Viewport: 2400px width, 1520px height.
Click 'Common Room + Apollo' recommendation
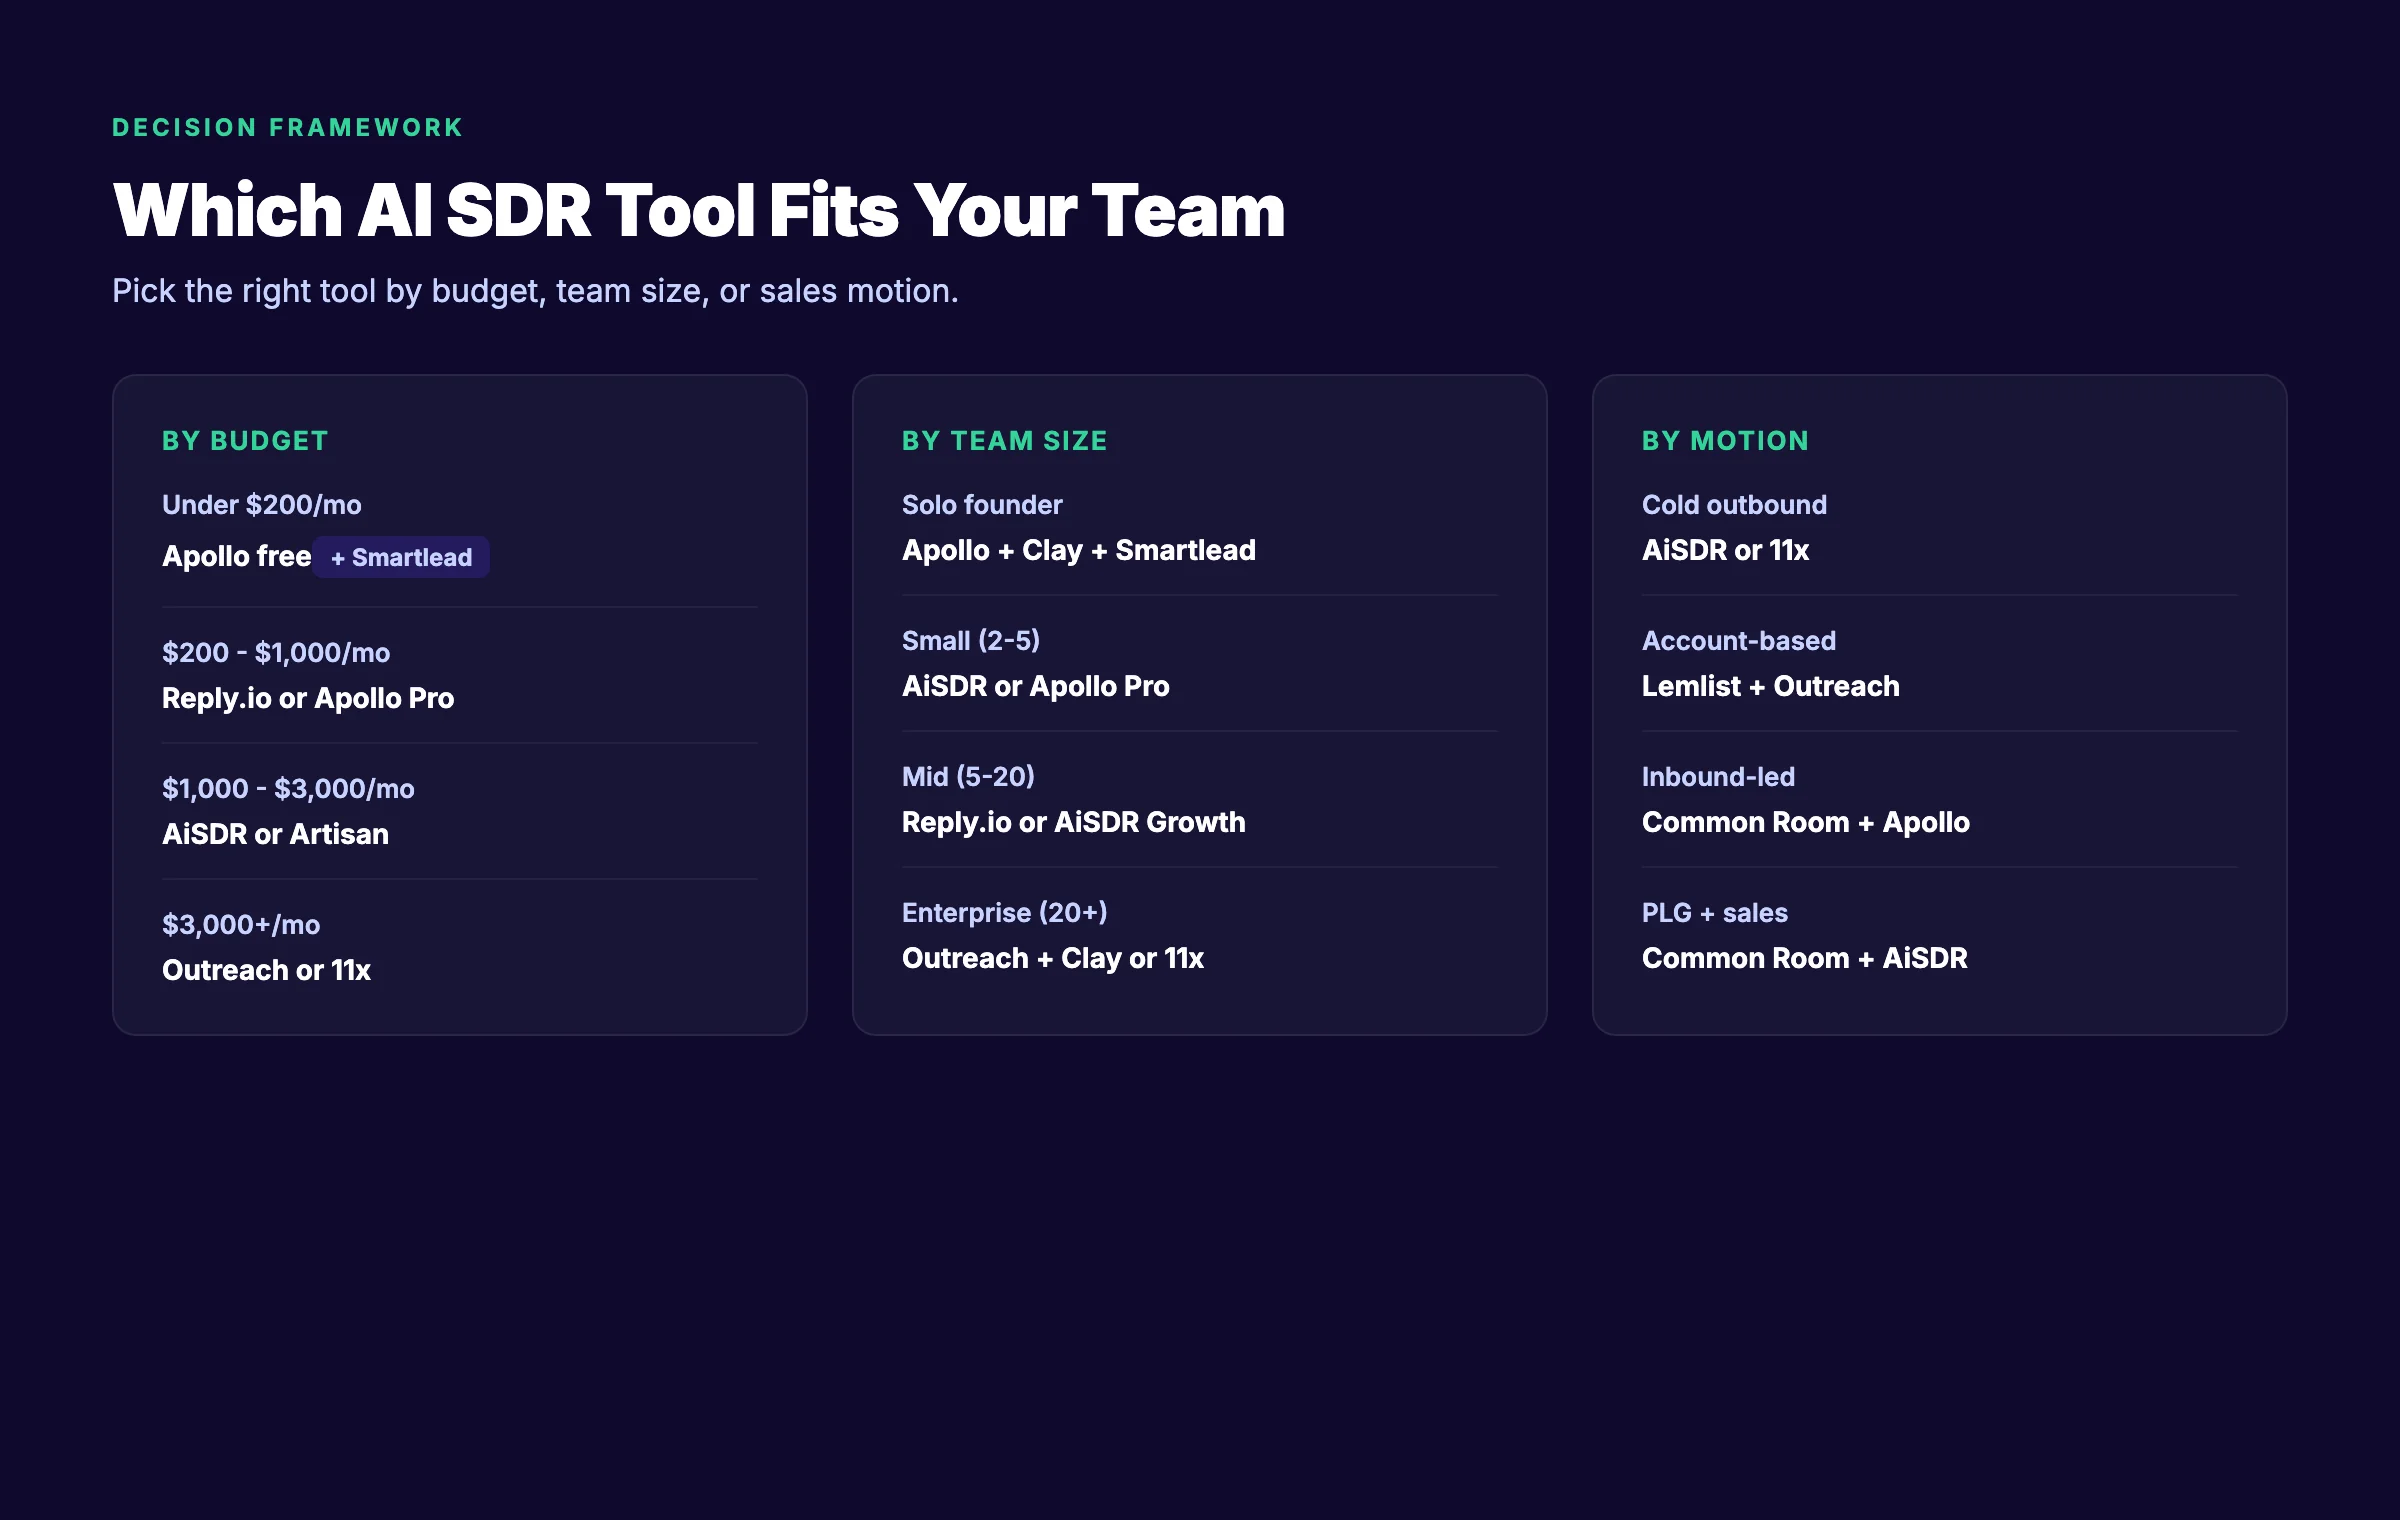(1806, 822)
